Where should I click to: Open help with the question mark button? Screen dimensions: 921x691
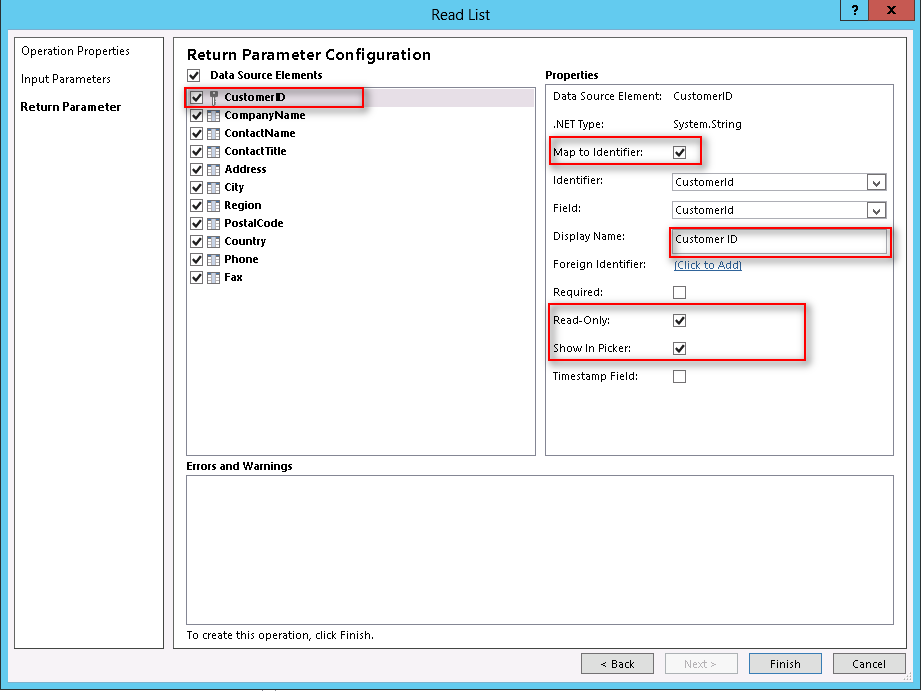pyautogui.click(x=854, y=10)
